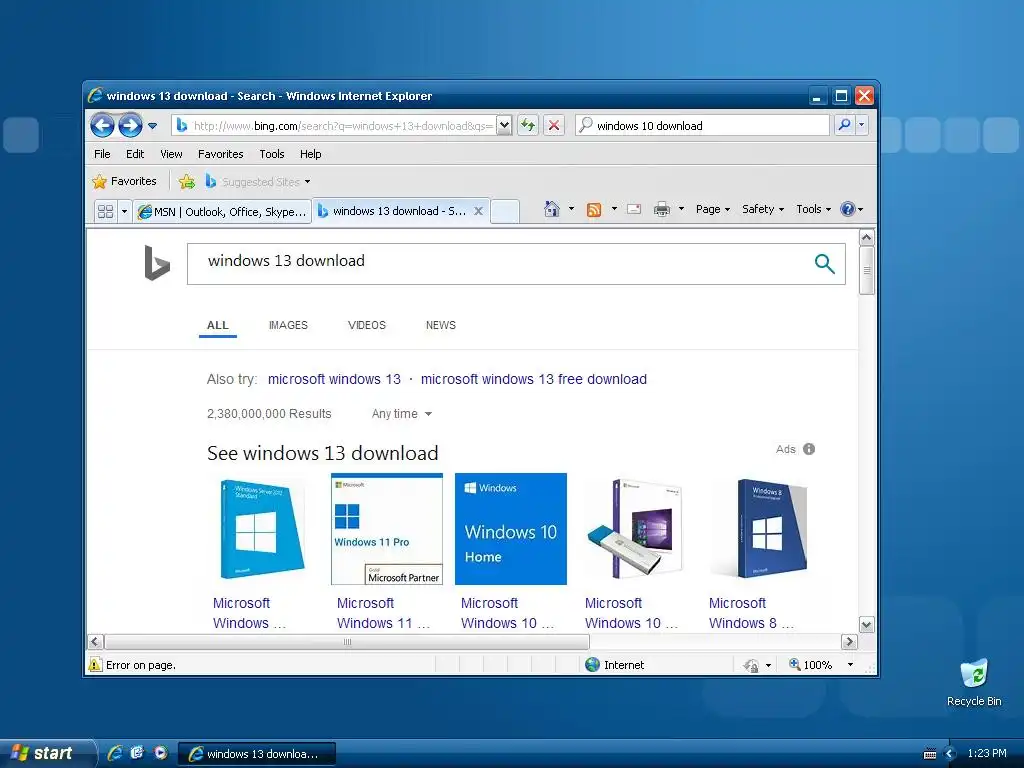Switch to MSN Outlook tab
1024x768 pixels.
222,212
